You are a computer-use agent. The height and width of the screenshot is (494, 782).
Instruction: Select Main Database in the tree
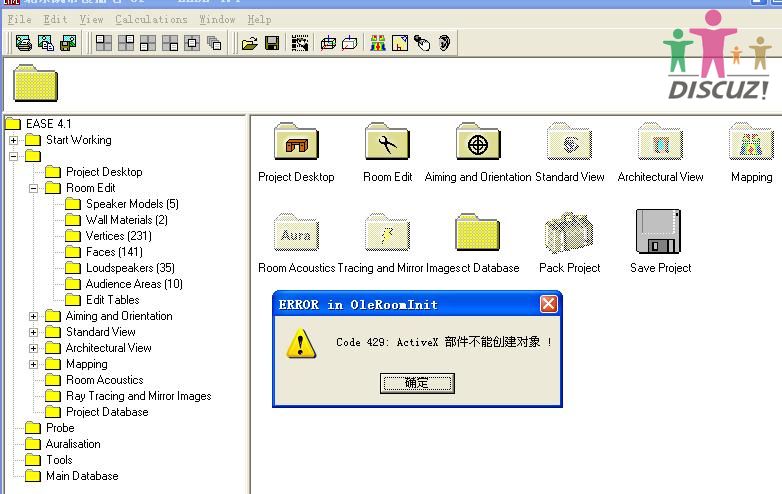point(82,476)
